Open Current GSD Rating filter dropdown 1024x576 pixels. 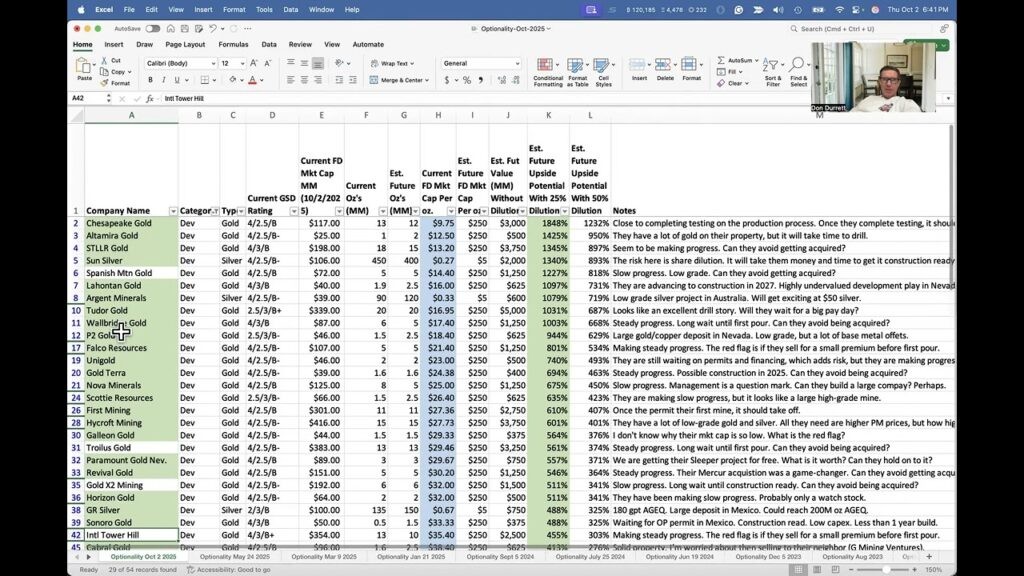[294, 211]
